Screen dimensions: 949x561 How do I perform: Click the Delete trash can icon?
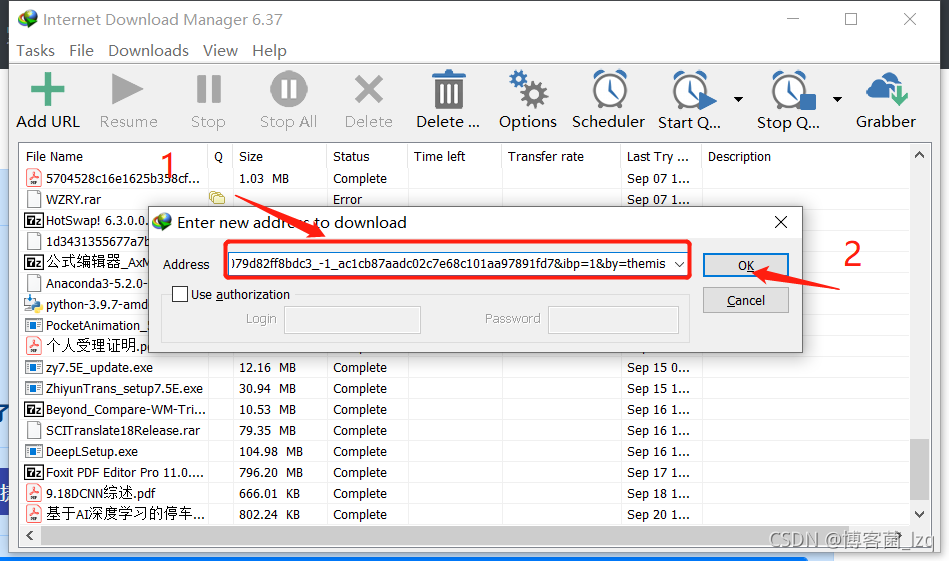[x=448, y=89]
